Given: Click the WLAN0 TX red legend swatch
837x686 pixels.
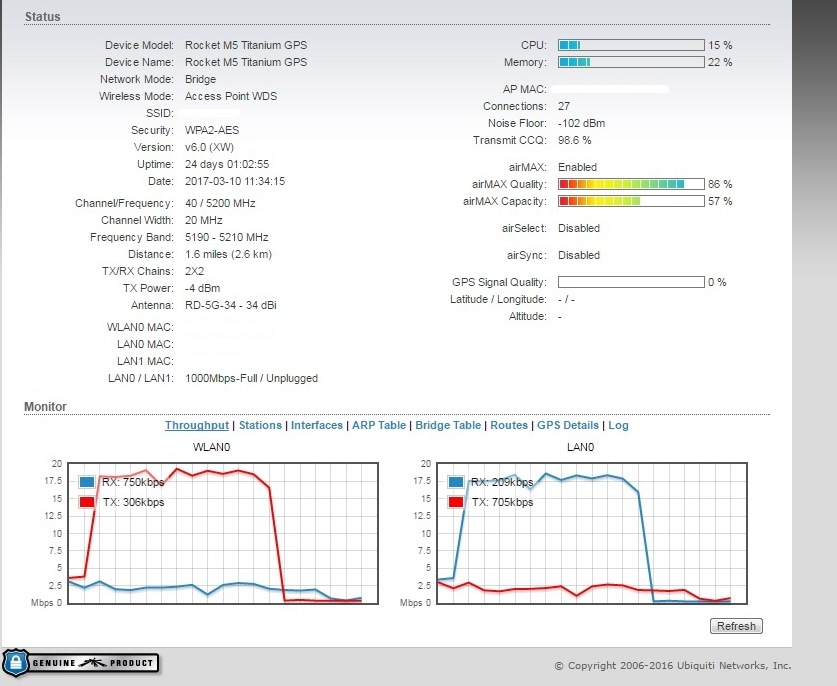Looking at the screenshot, I should tap(86, 502).
